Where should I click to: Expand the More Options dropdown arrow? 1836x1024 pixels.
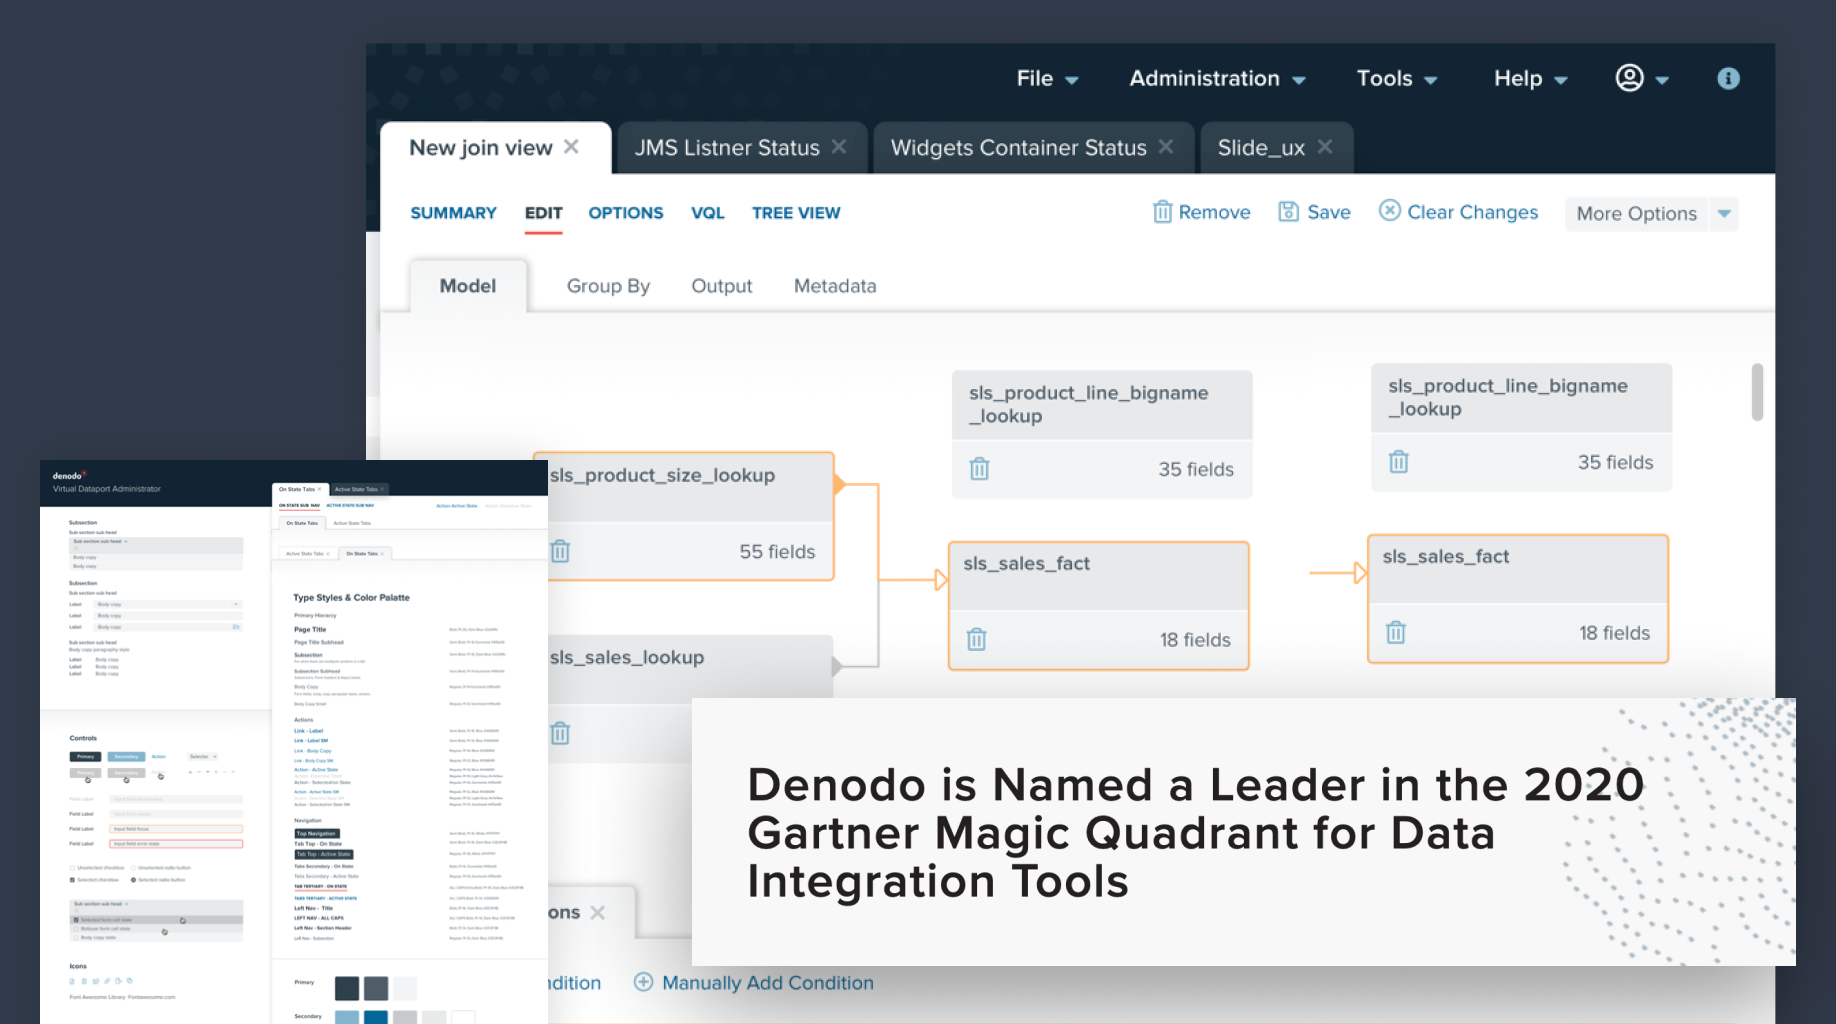1724,214
